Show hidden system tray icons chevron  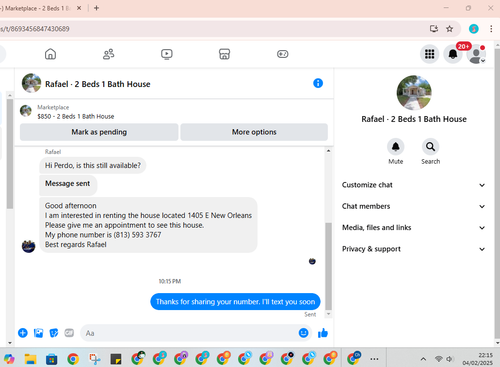coord(423,359)
